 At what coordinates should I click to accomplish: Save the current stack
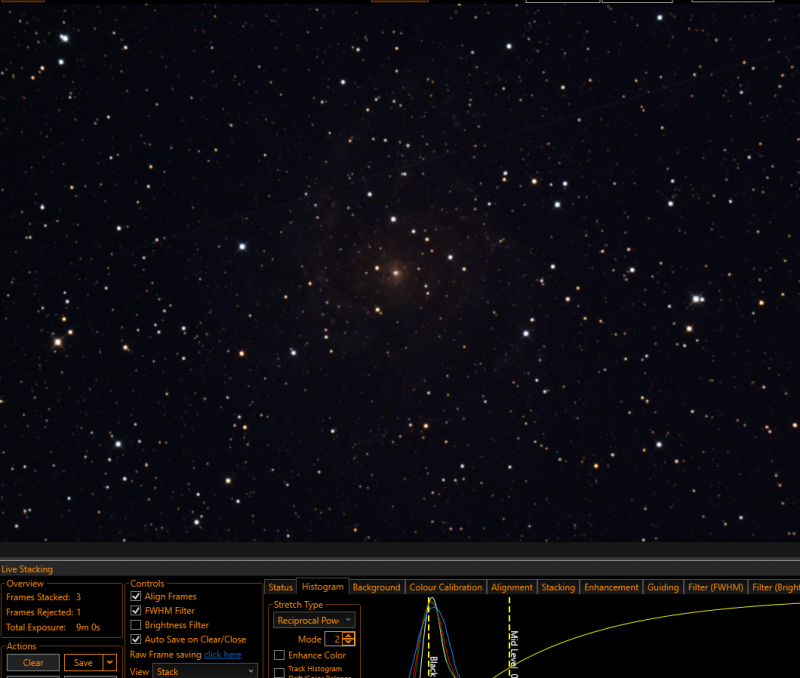[84, 663]
